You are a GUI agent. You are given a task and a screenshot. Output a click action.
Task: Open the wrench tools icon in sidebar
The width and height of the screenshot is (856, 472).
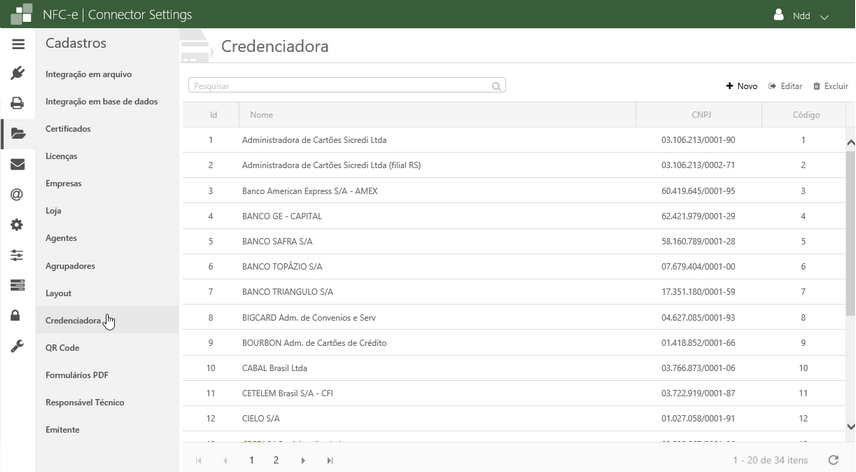click(17, 346)
